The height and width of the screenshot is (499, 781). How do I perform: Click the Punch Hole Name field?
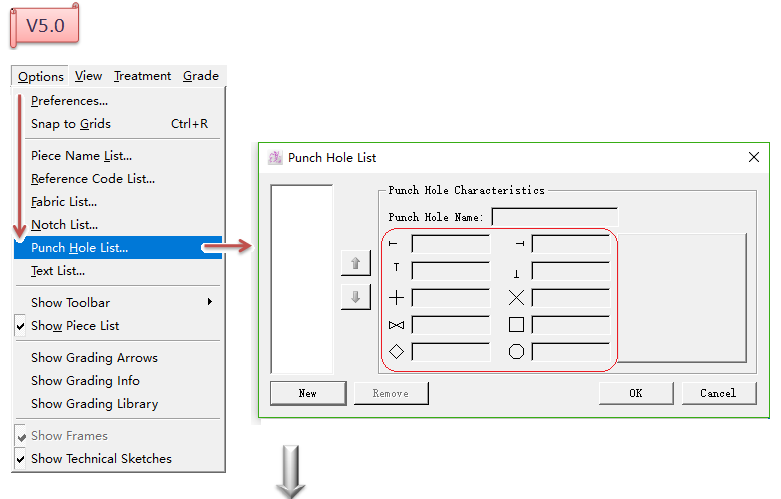point(554,217)
